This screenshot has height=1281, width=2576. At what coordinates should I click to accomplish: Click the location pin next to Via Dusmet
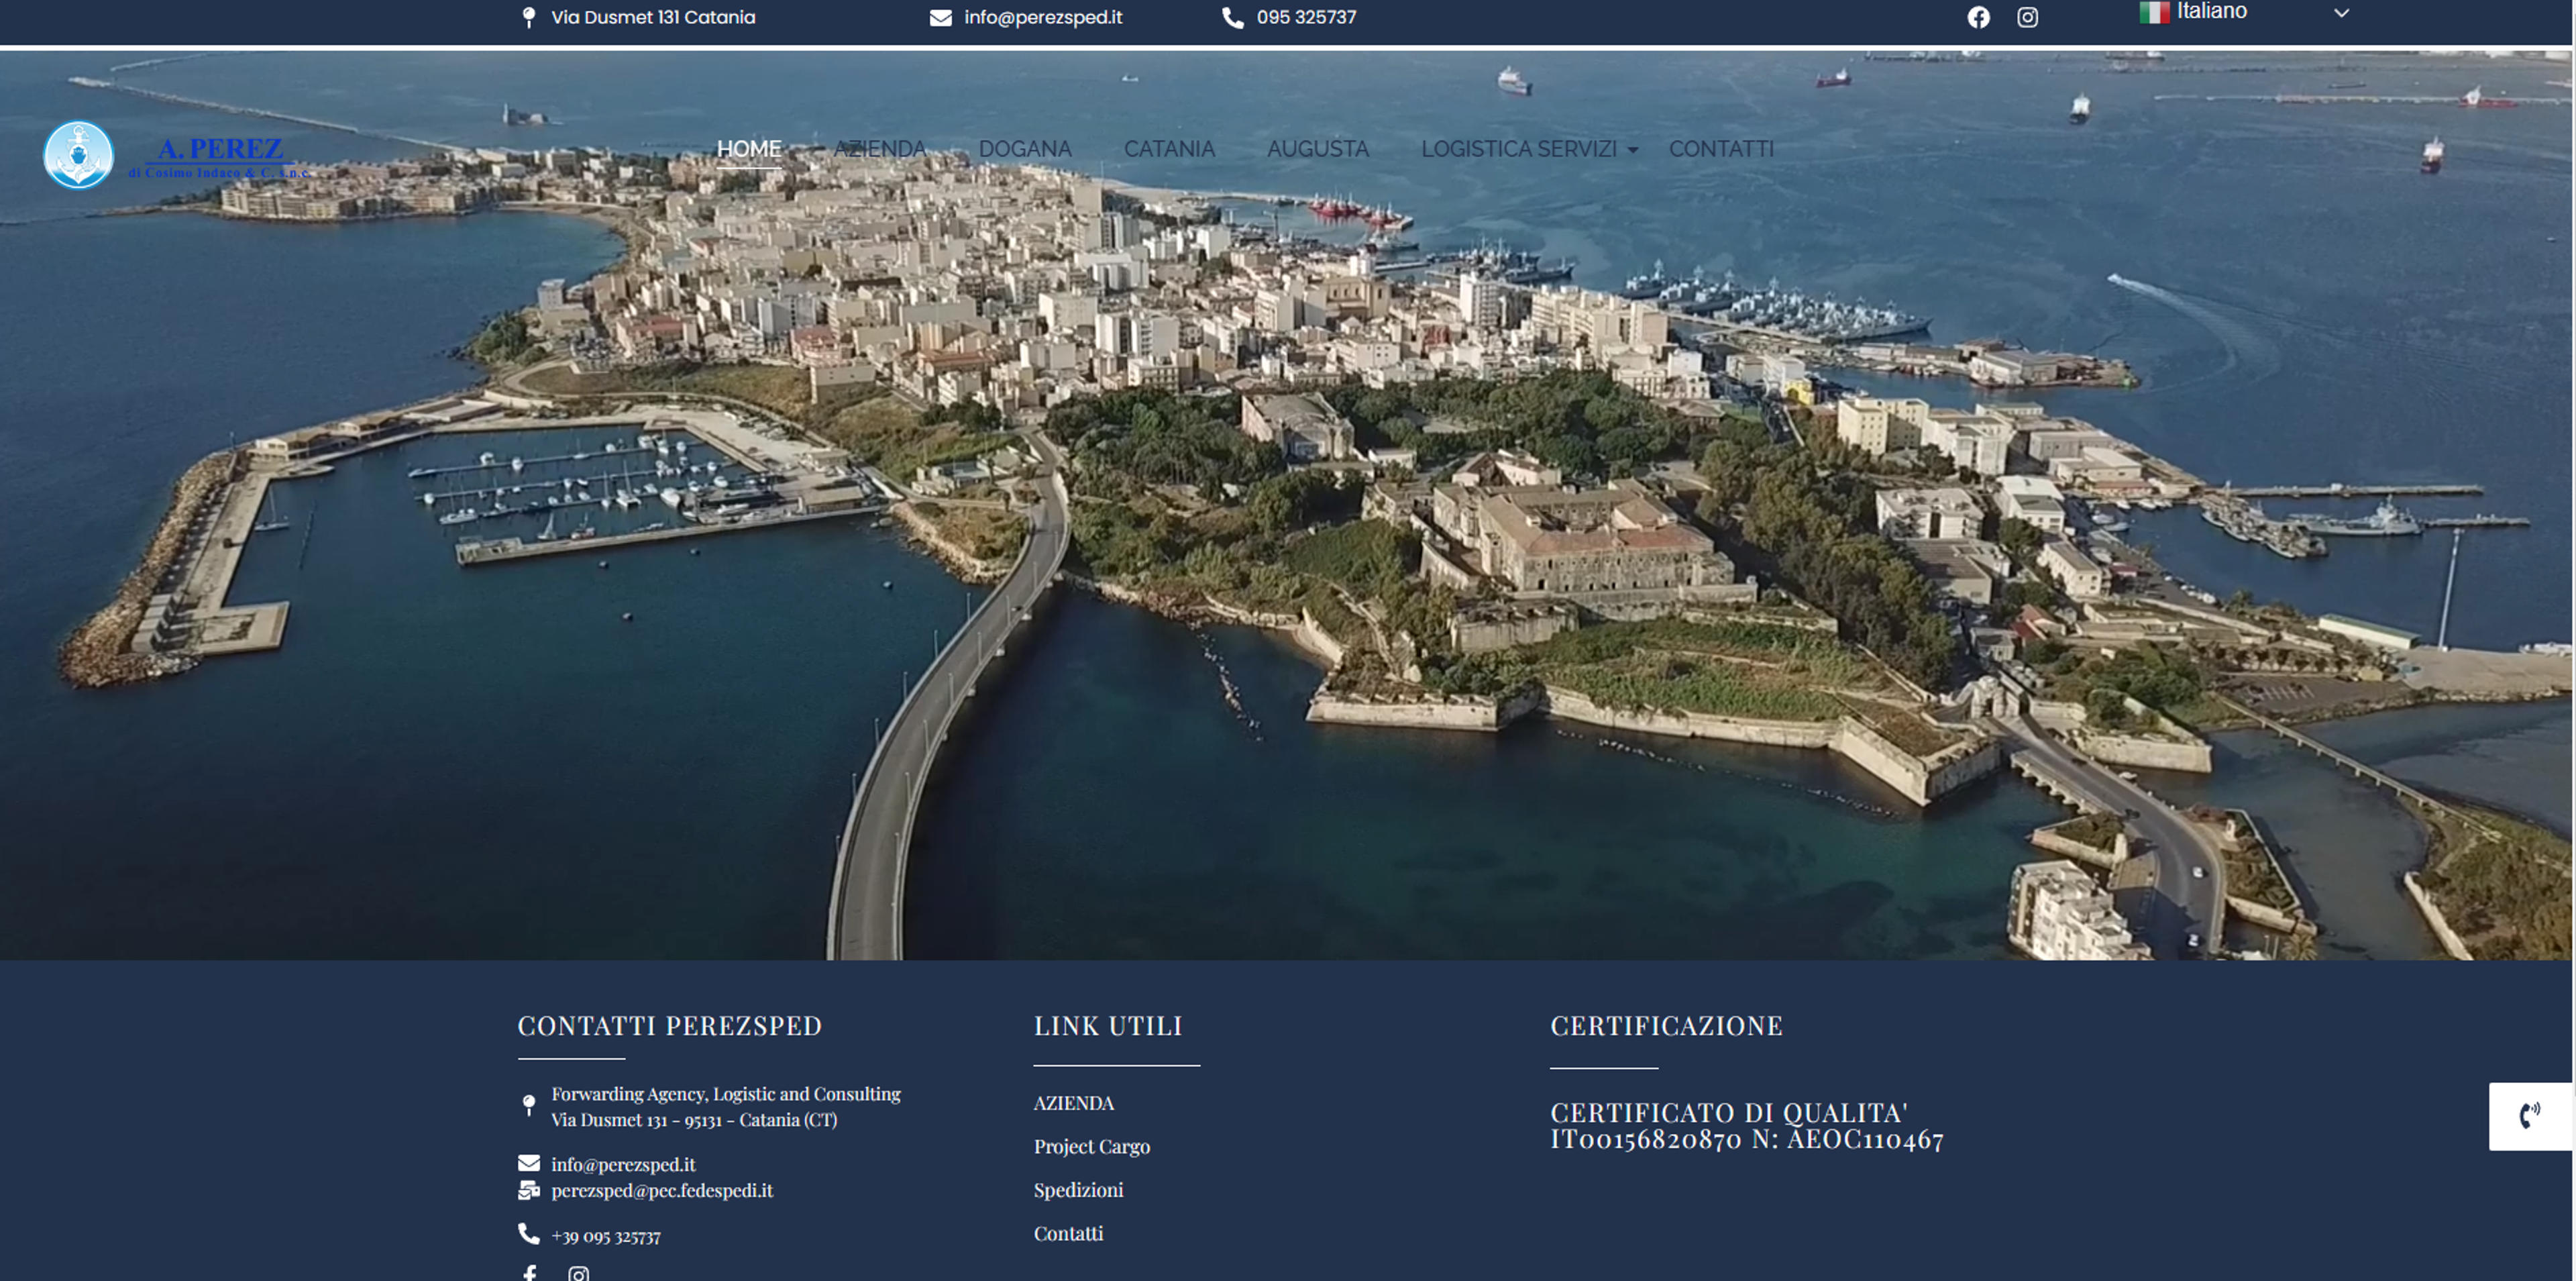coord(529,18)
